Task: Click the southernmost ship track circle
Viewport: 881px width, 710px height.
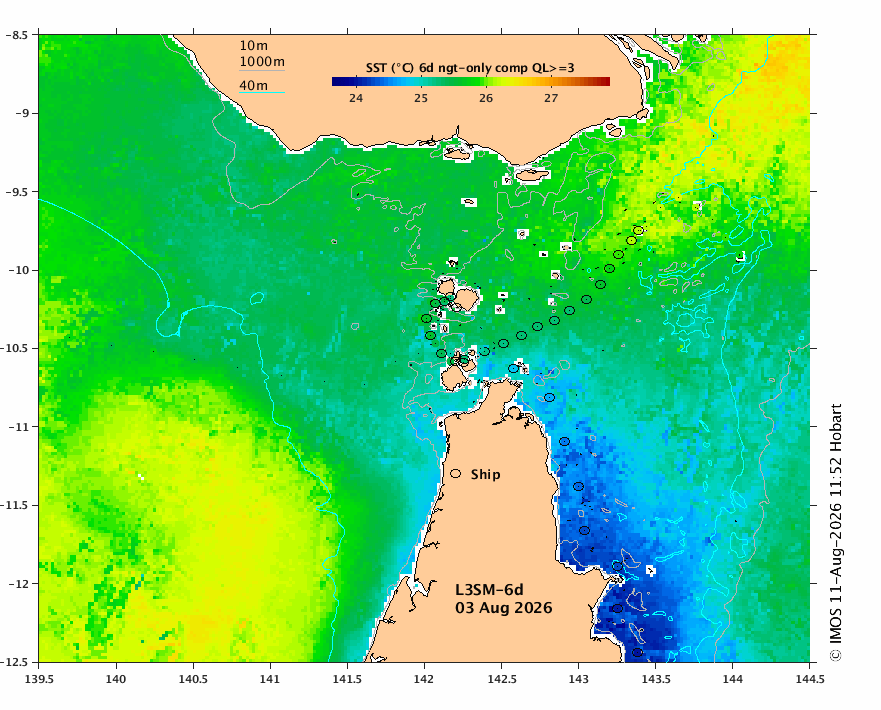Action: point(637,653)
